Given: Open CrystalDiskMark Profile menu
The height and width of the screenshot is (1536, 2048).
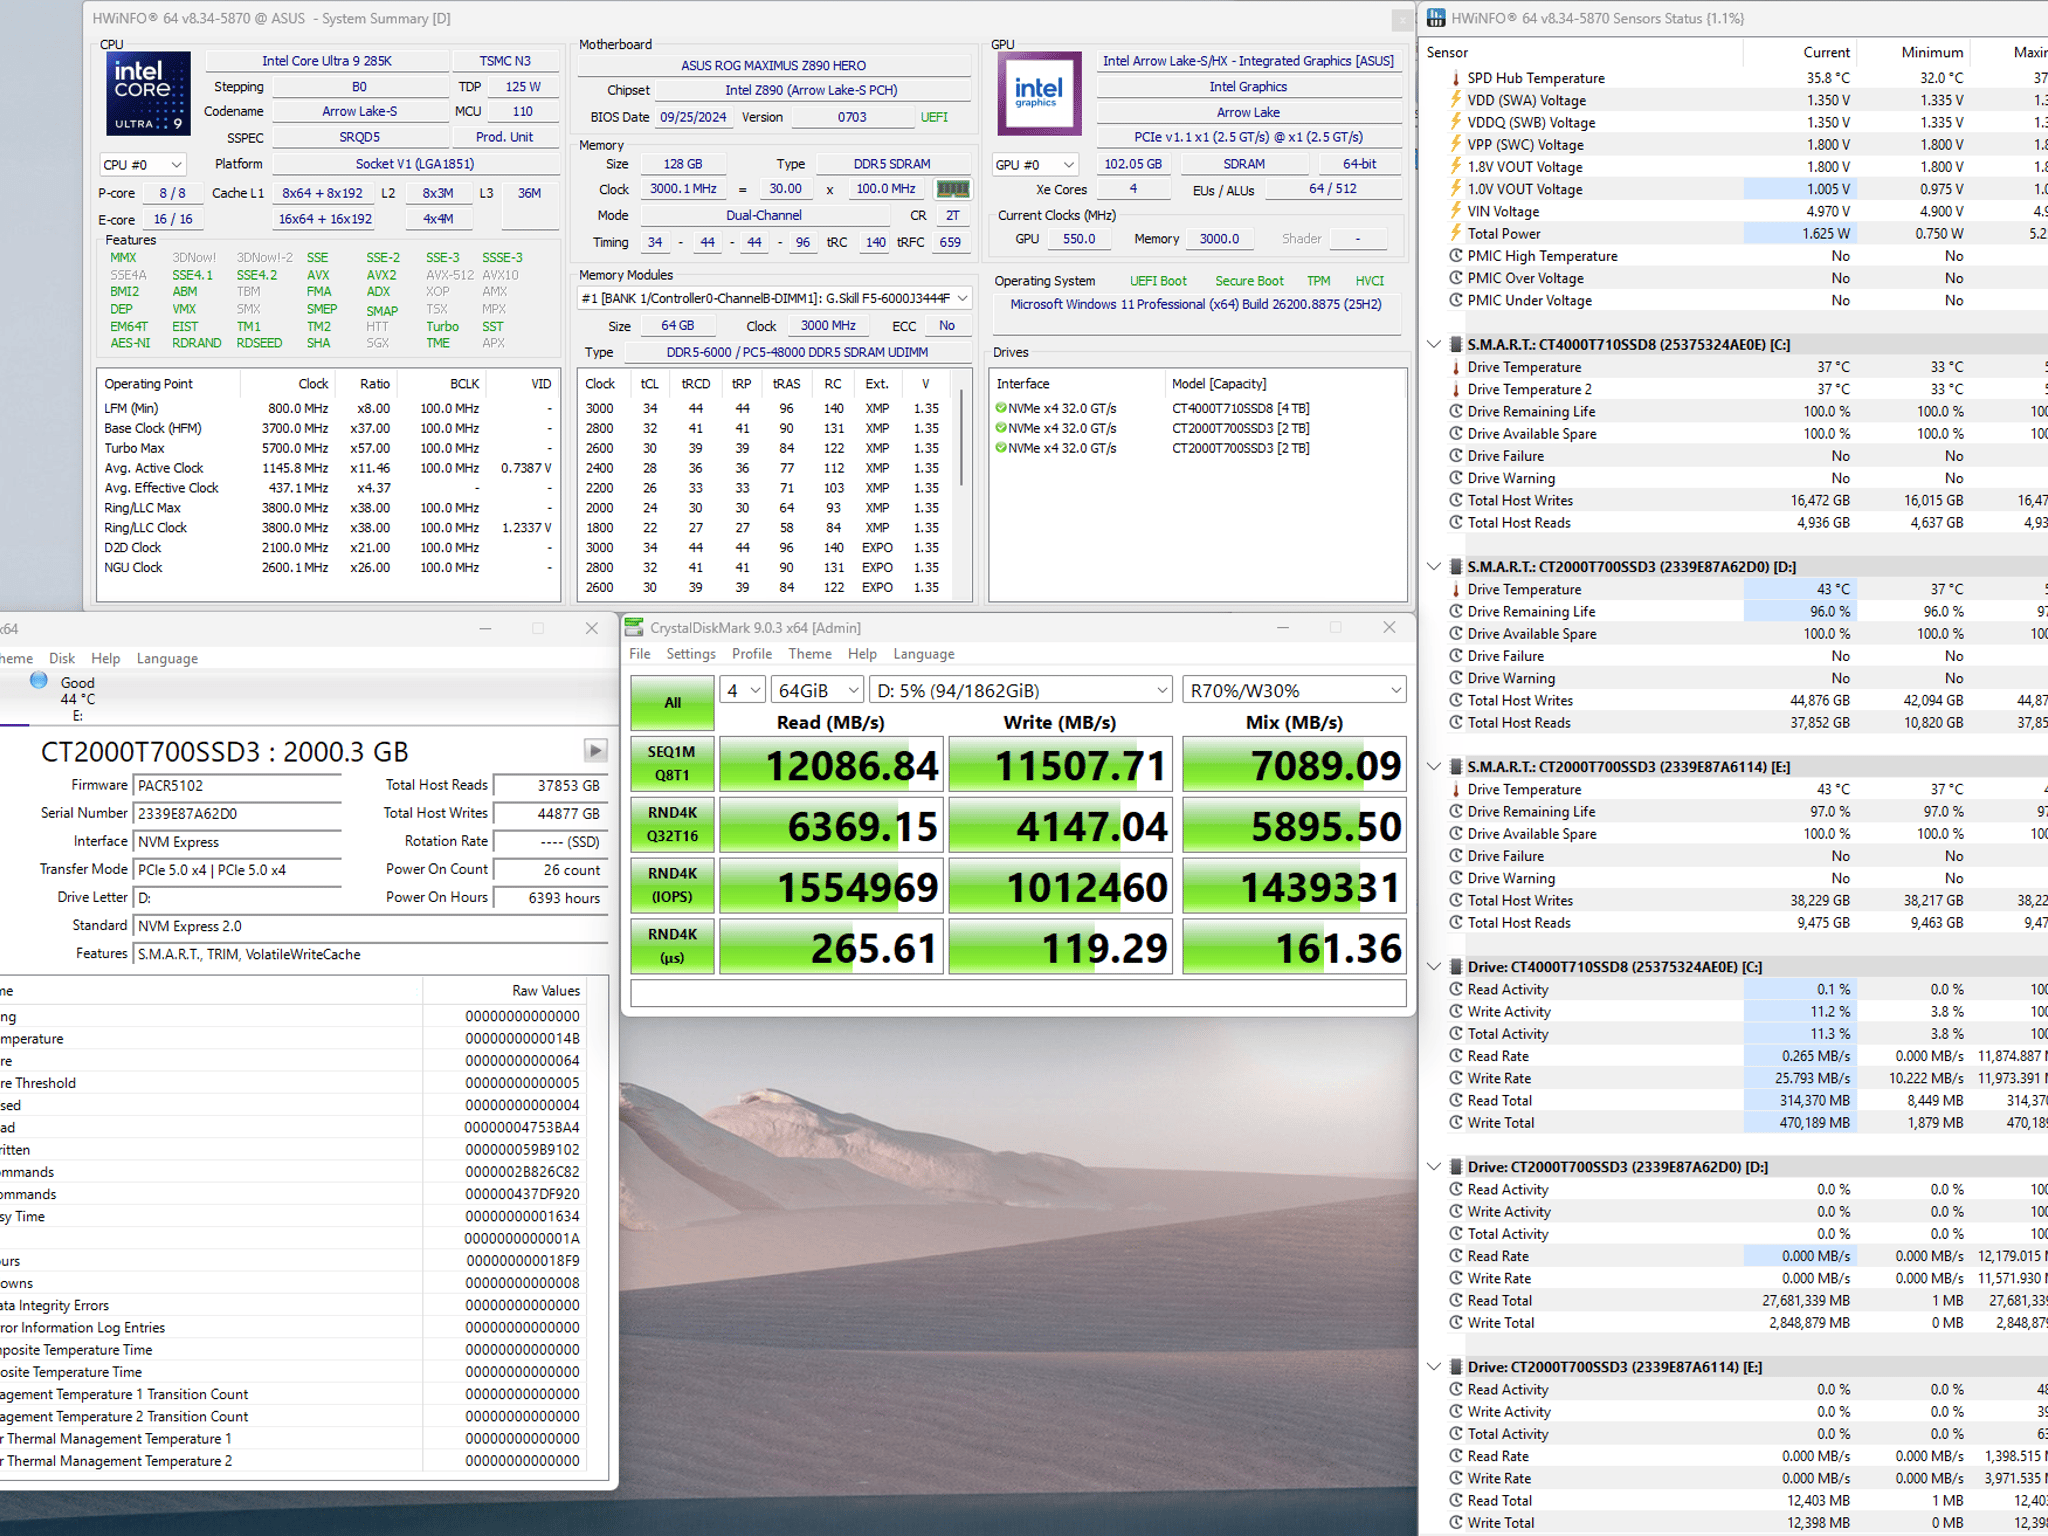Looking at the screenshot, I should 752,654.
